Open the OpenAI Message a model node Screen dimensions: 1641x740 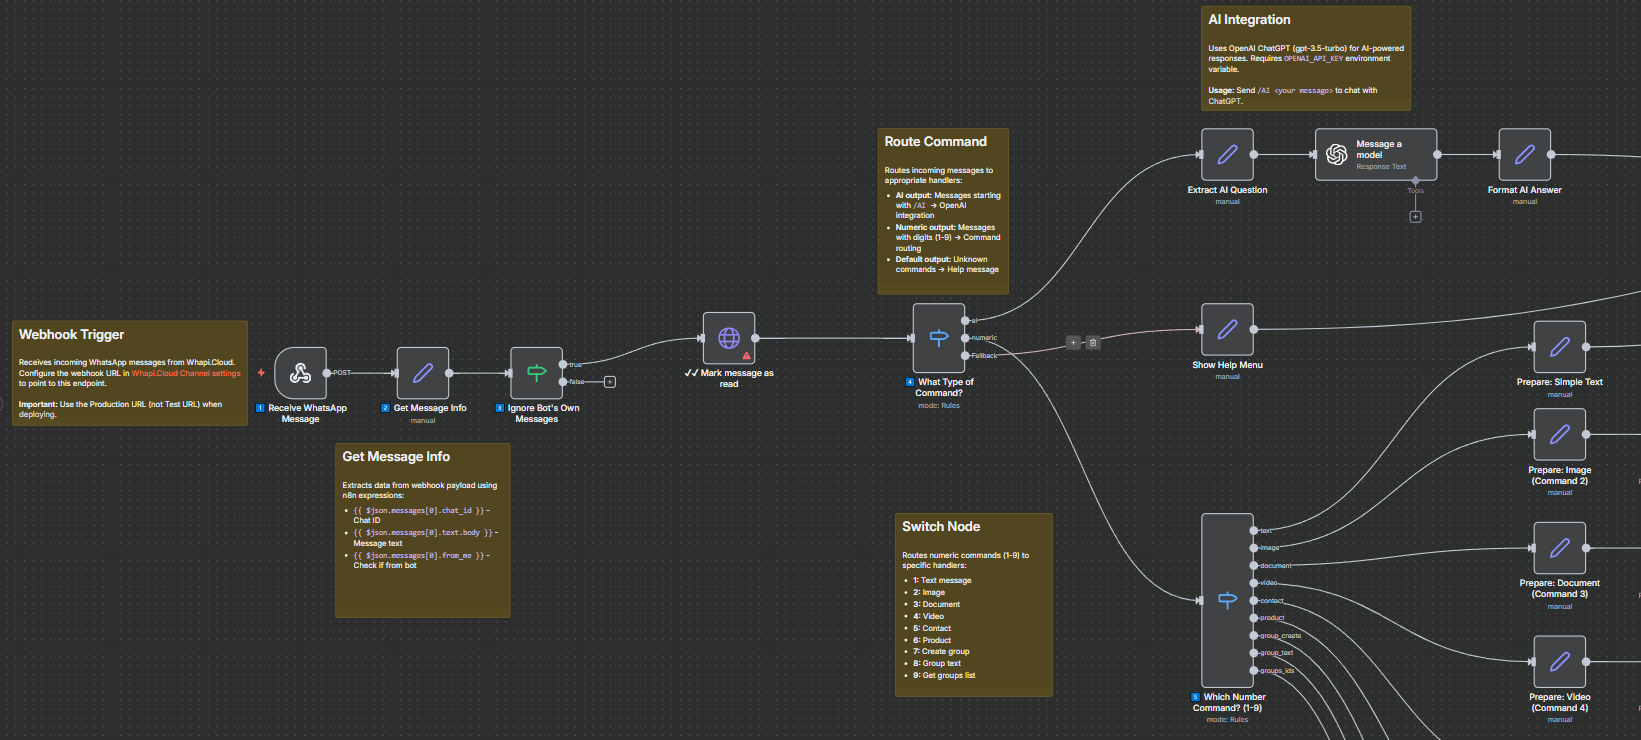[1375, 154]
